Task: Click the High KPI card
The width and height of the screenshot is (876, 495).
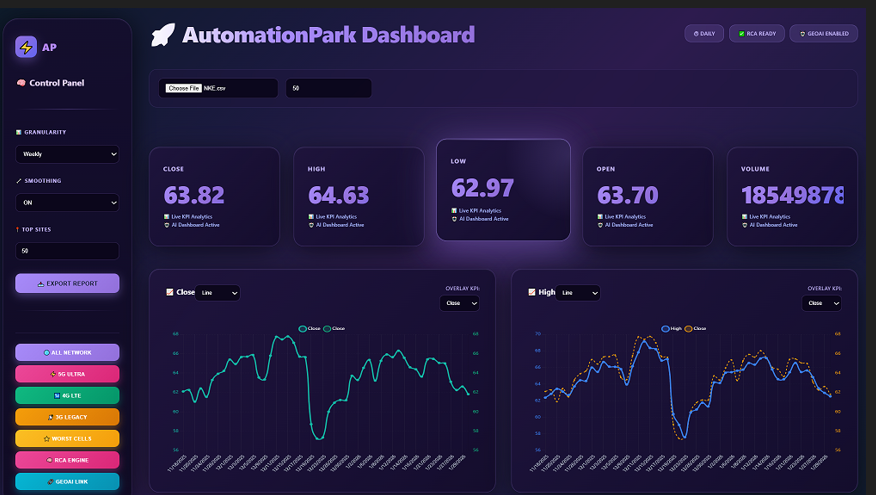Action: [359, 197]
